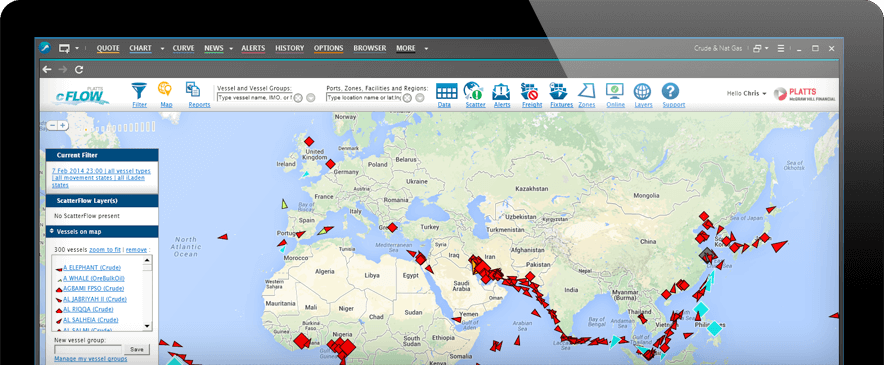Open the QUOTE menu
The image size is (884, 365).
[x=108, y=49]
